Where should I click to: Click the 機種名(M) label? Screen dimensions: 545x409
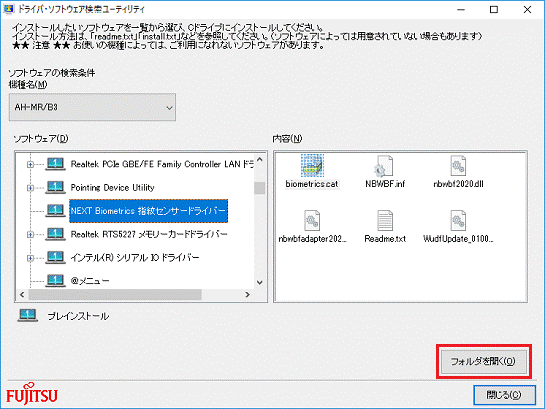28,84
